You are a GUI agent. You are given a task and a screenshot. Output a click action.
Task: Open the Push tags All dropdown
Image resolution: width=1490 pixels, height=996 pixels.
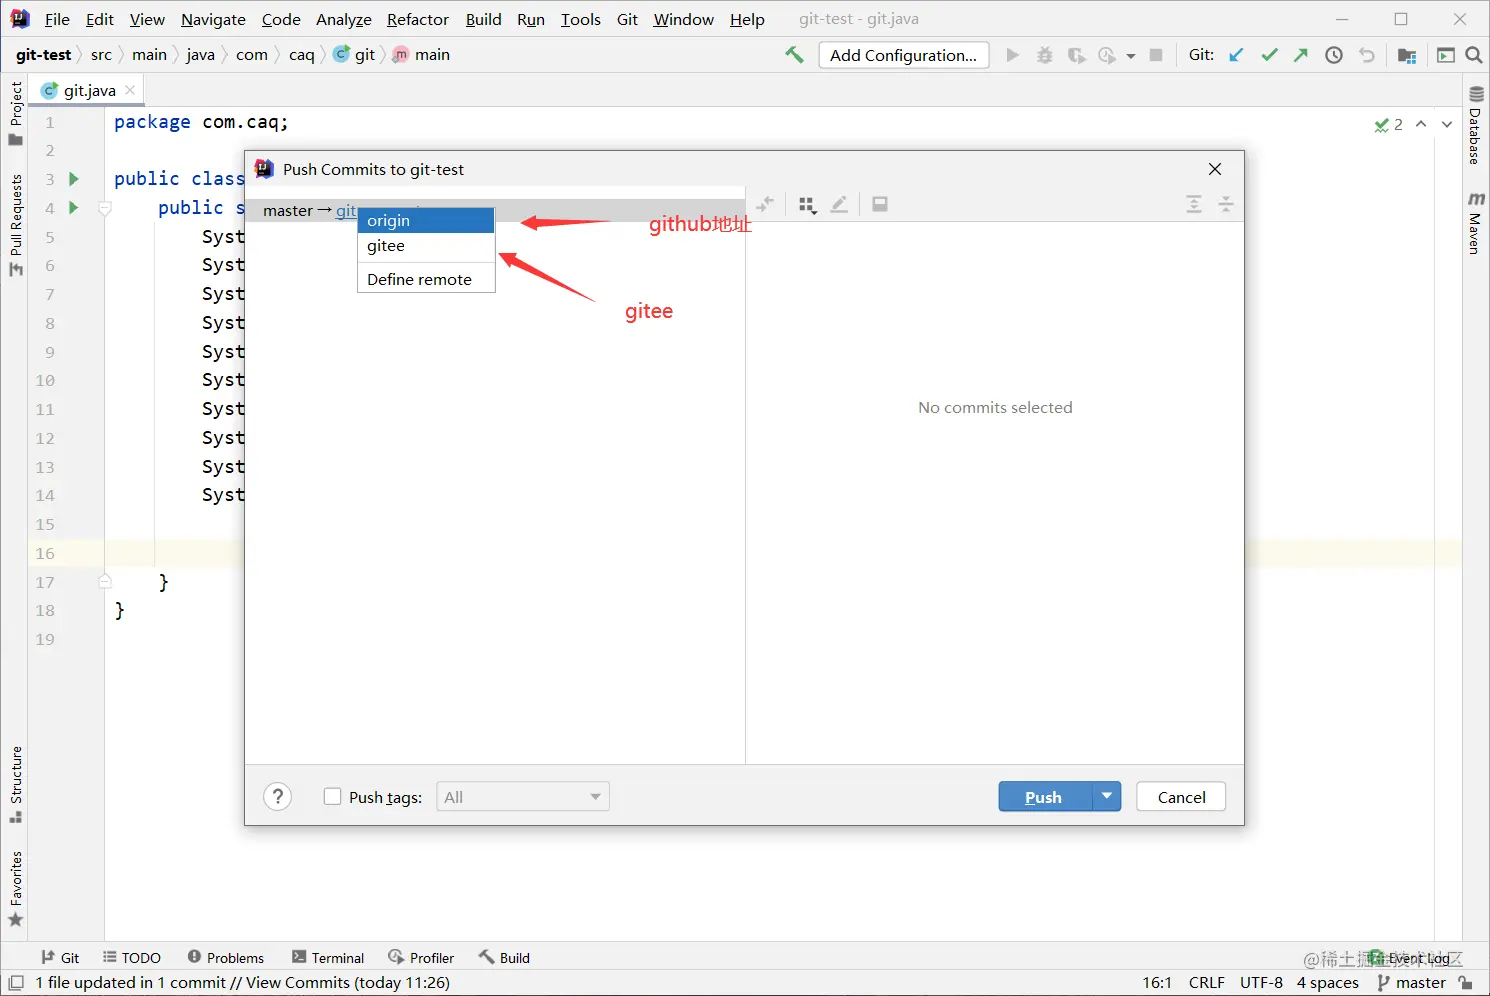coord(523,797)
